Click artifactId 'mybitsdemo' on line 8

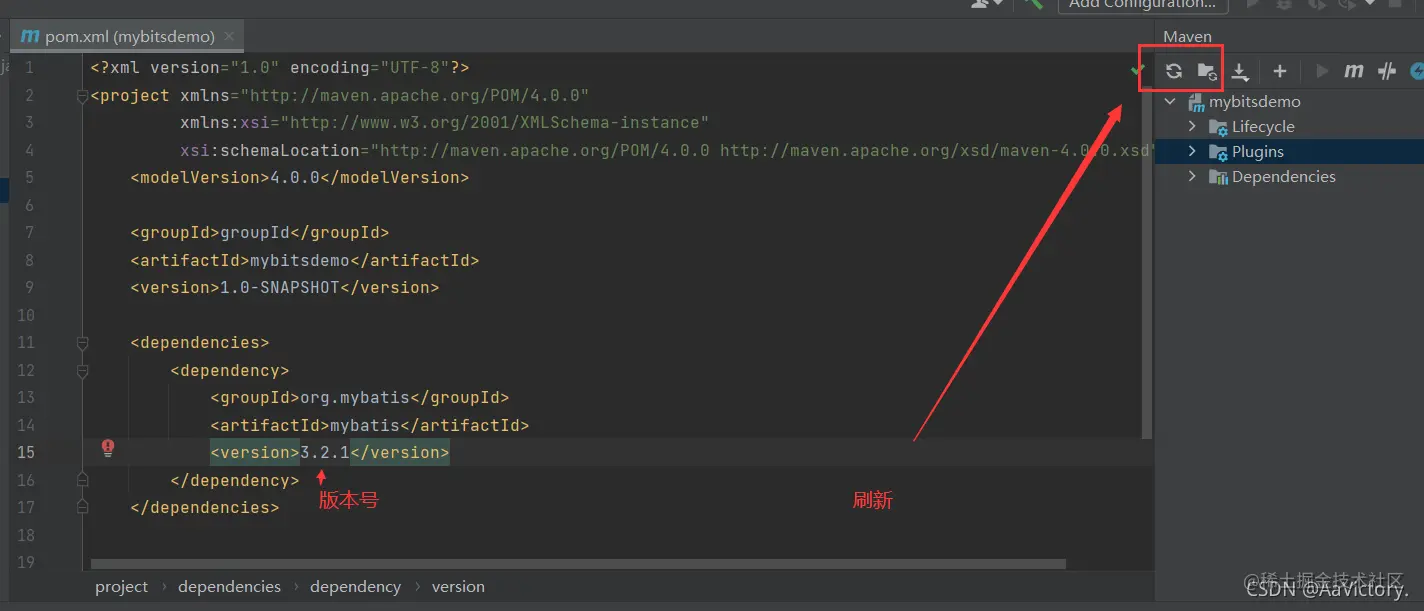pos(300,260)
